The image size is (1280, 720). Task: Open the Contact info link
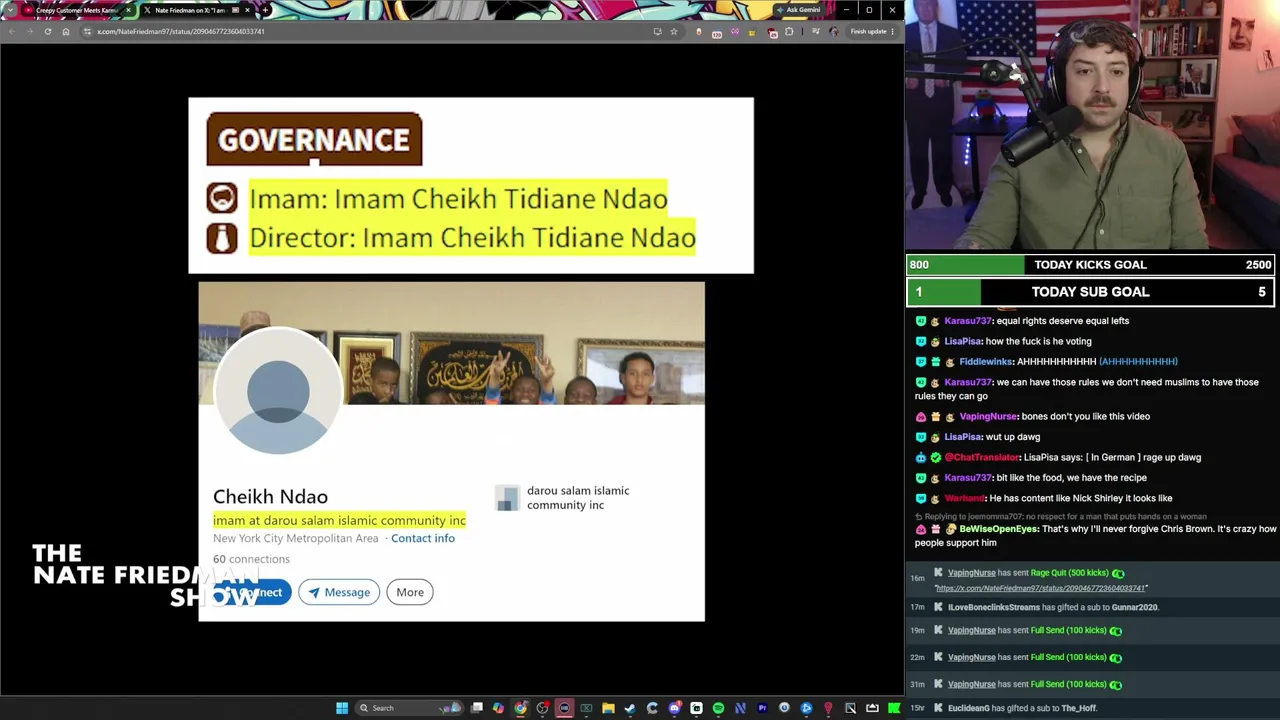tap(423, 538)
